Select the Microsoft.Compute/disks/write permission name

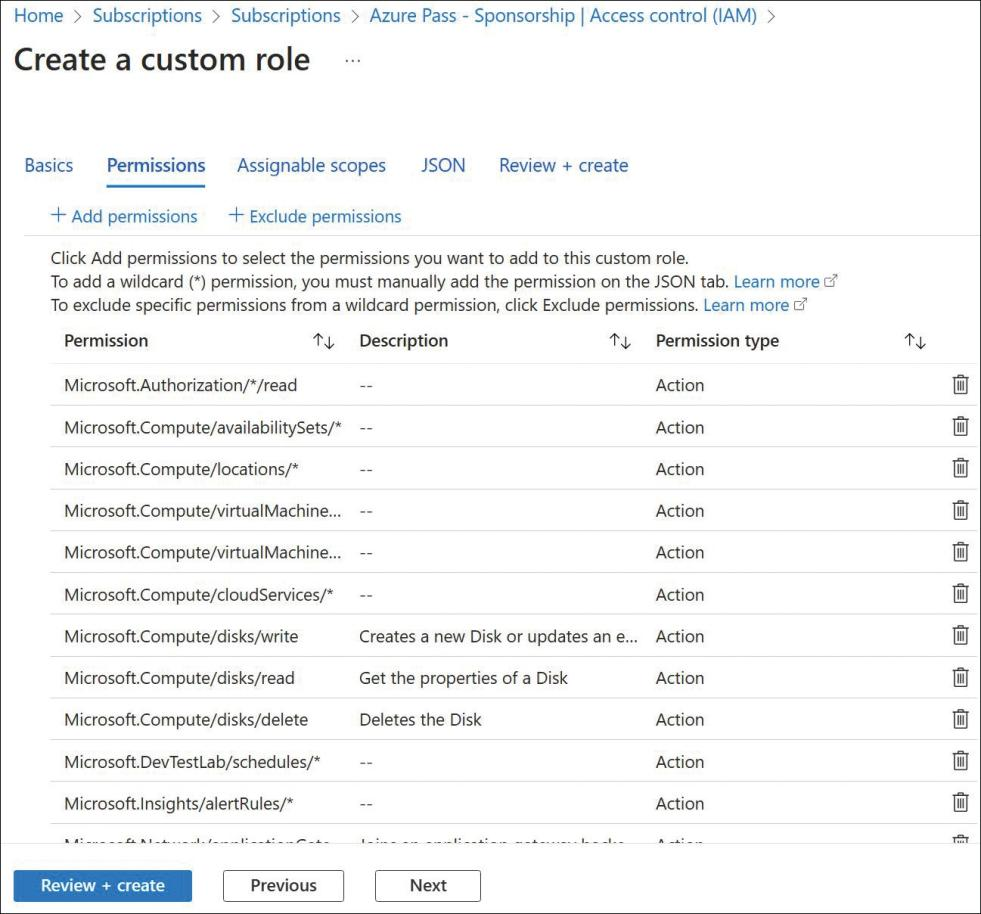click(181, 636)
